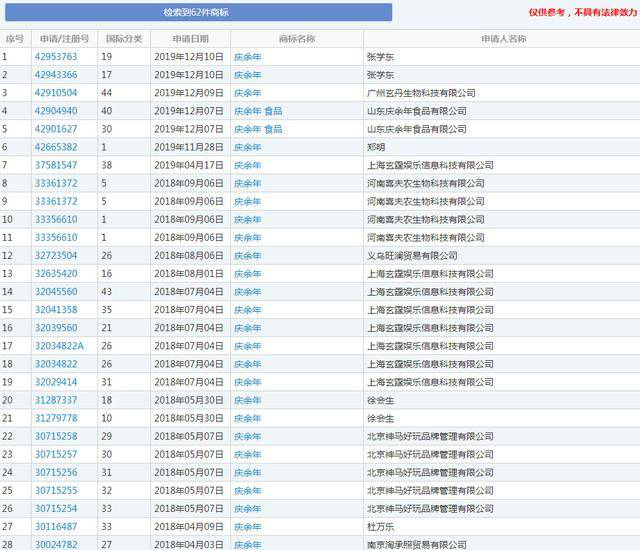Open registration number 32034822A

pyautogui.click(x=60, y=346)
